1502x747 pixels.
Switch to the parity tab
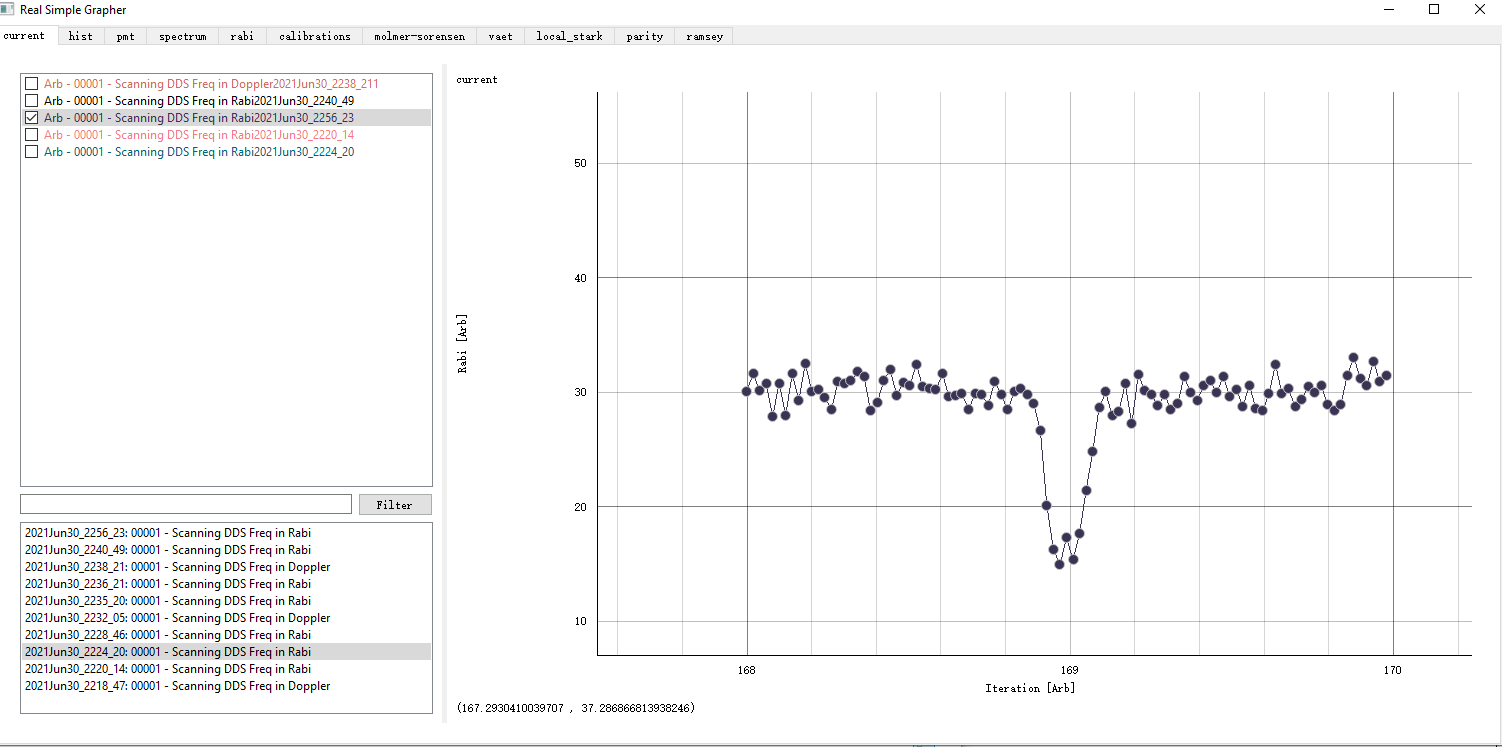click(644, 36)
